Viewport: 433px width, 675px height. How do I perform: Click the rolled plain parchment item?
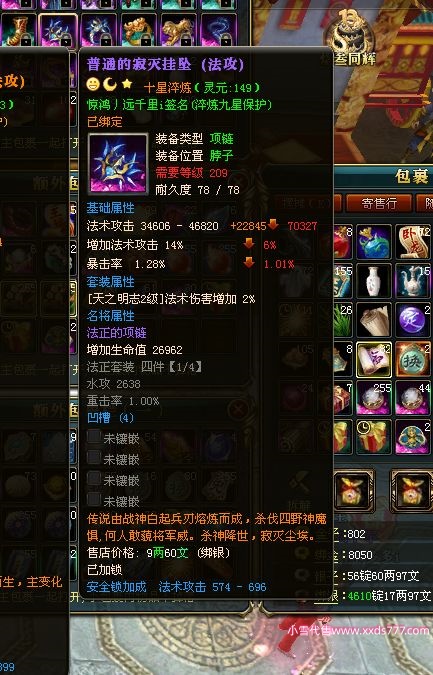374,320
